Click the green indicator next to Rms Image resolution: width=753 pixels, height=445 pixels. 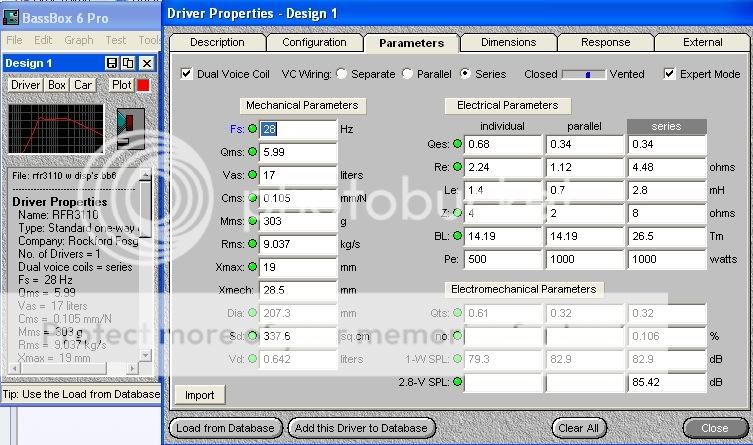(252, 244)
